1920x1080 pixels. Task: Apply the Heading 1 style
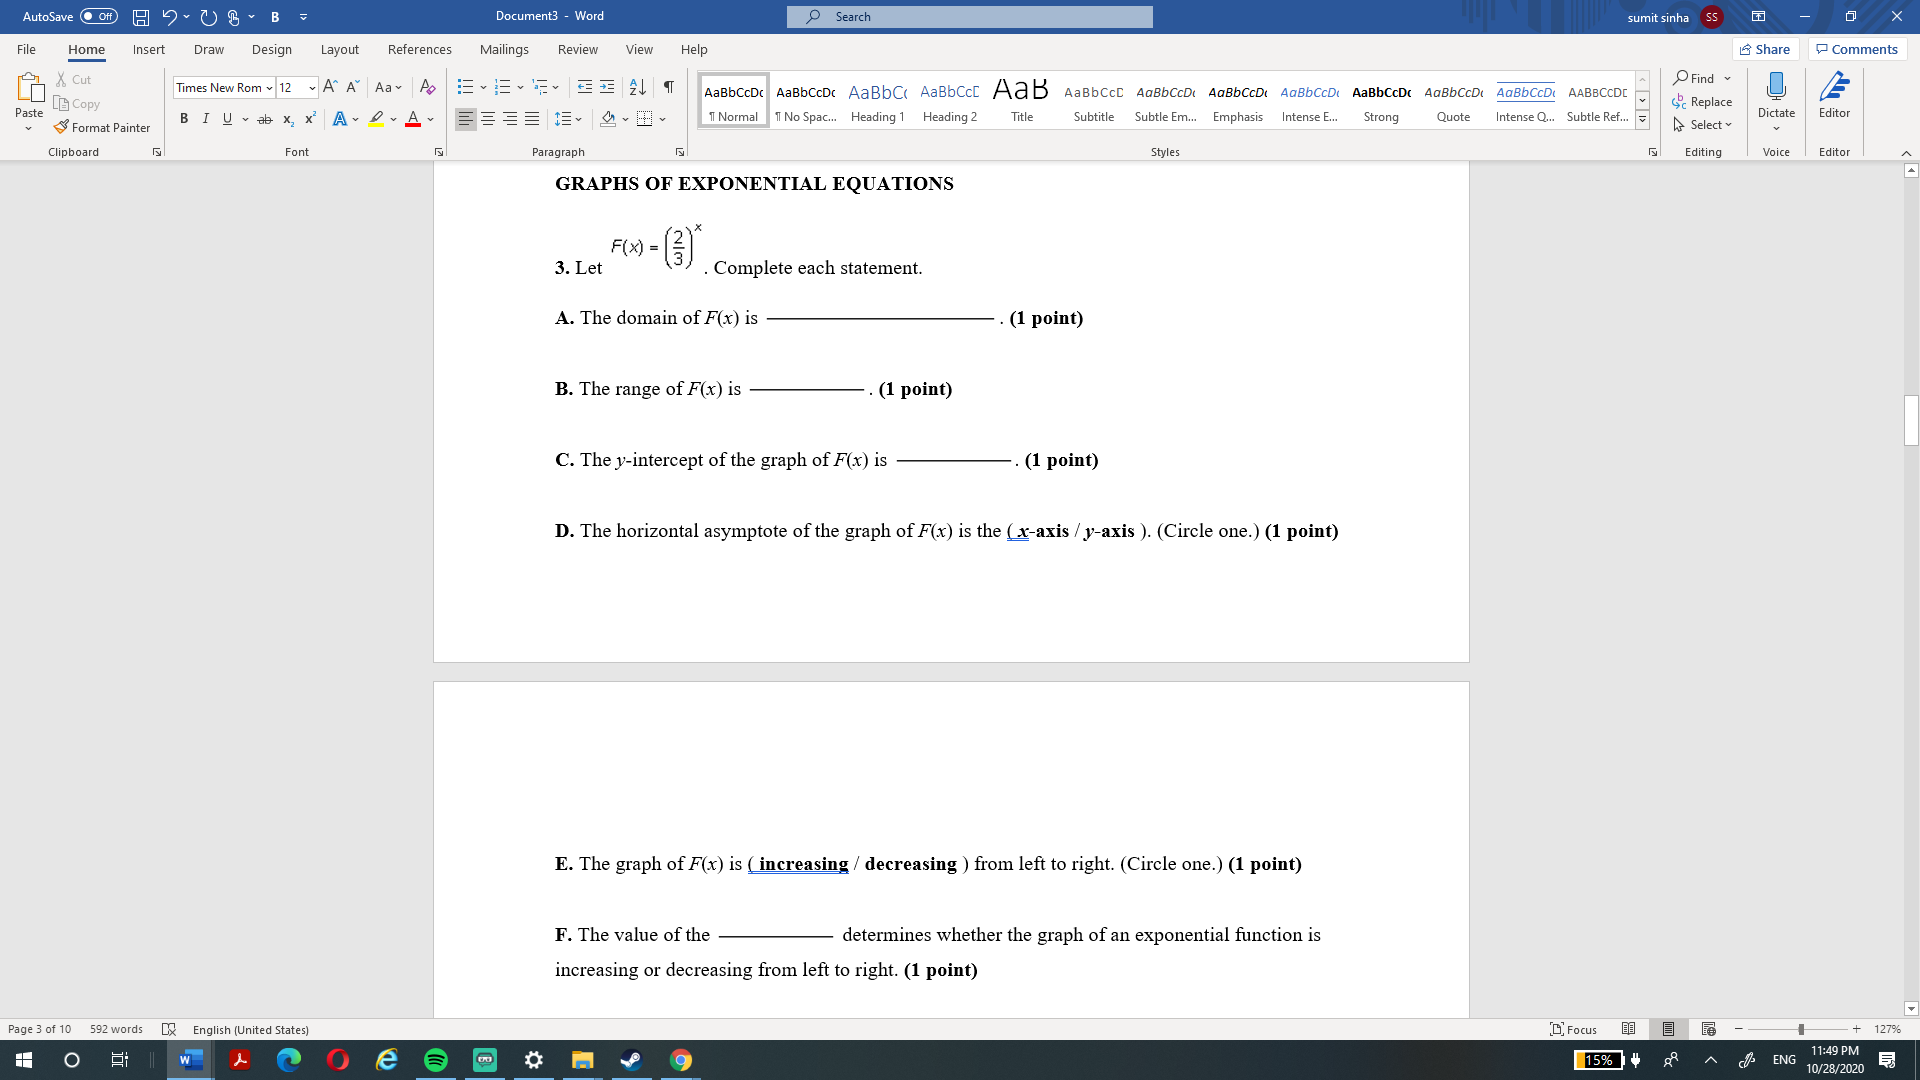tap(877, 101)
